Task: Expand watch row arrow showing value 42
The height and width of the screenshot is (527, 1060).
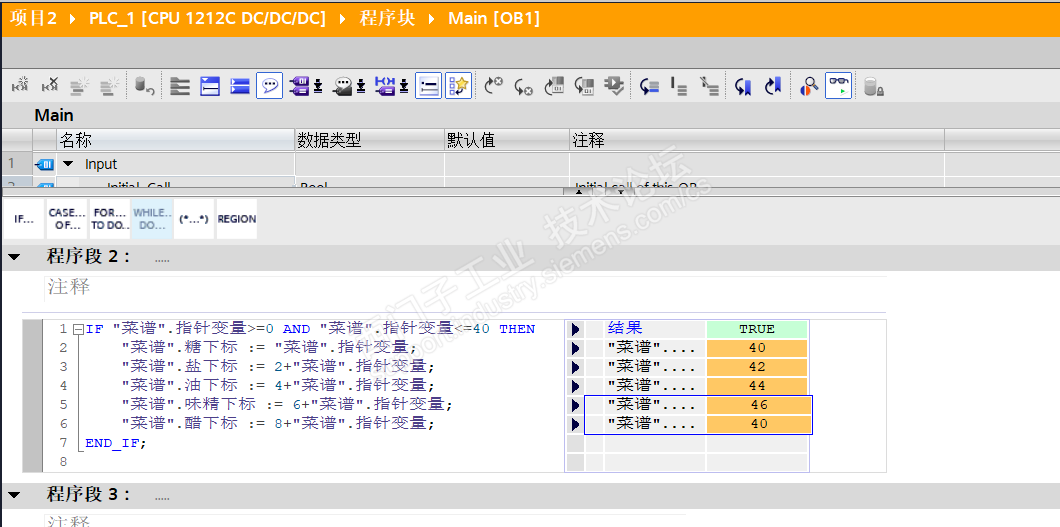Action: [x=575, y=368]
